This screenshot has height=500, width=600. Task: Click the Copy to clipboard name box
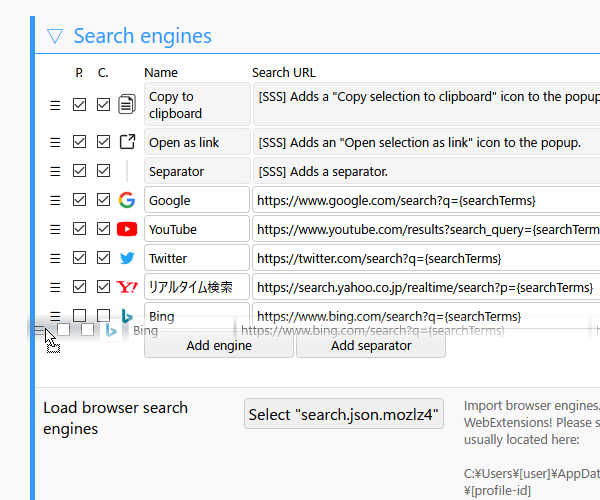(197, 104)
